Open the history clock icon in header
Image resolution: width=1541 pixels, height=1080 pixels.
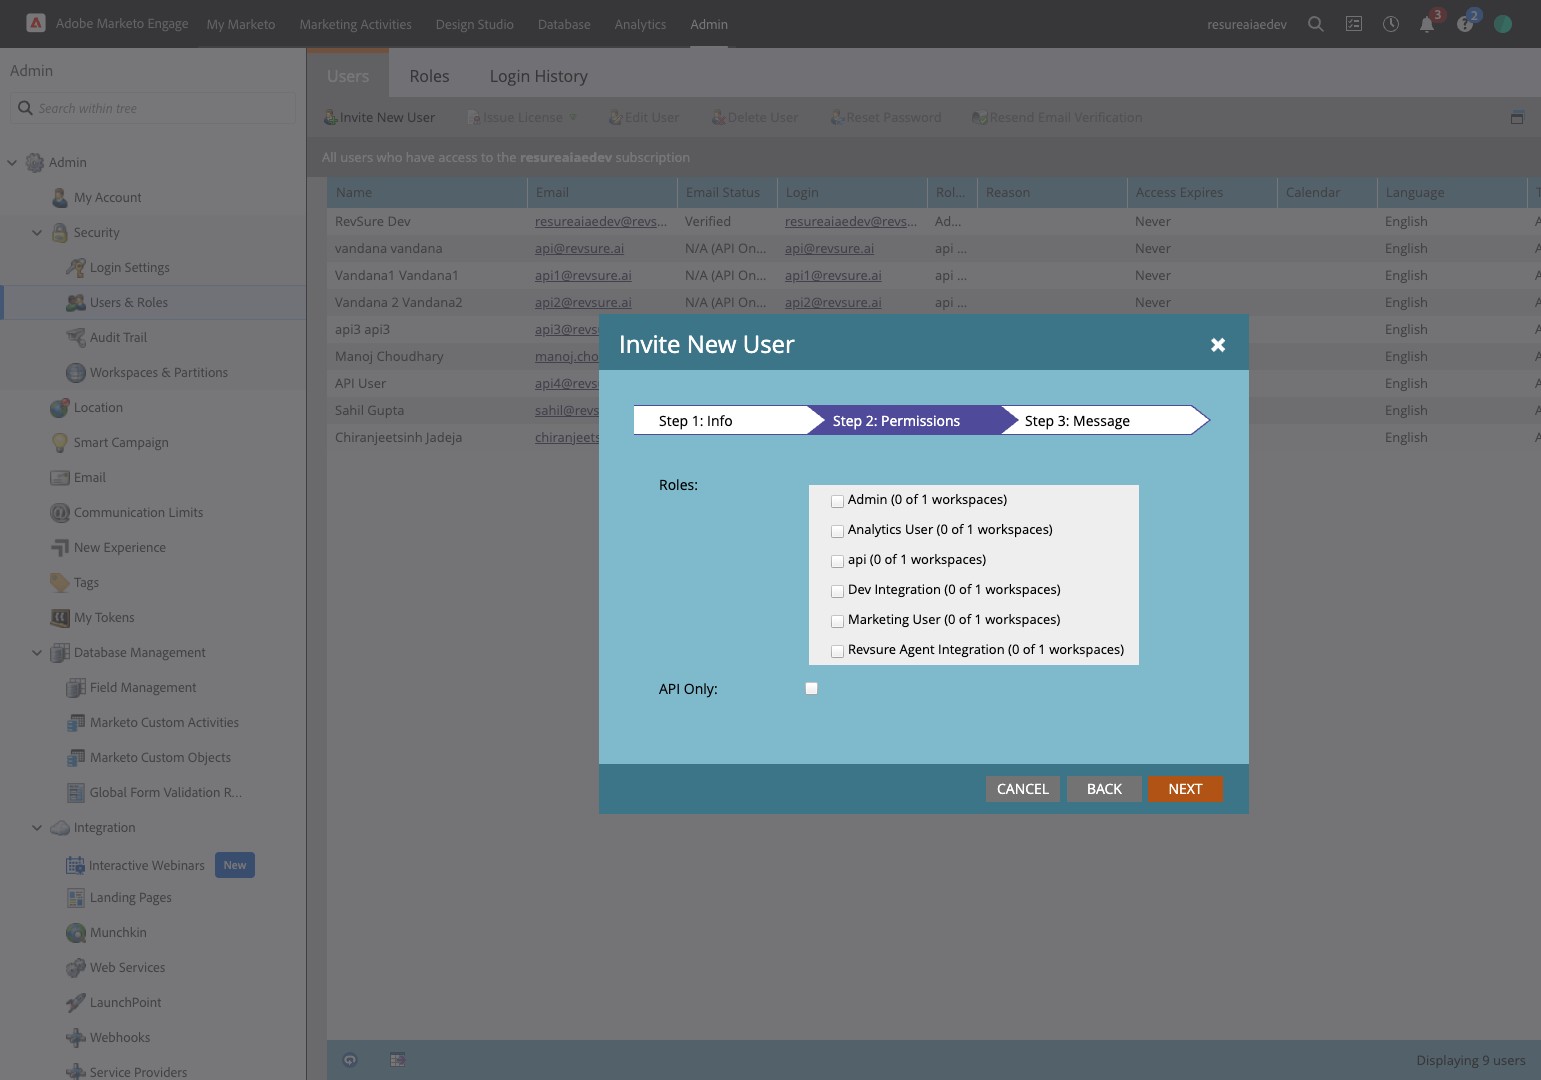[1391, 24]
